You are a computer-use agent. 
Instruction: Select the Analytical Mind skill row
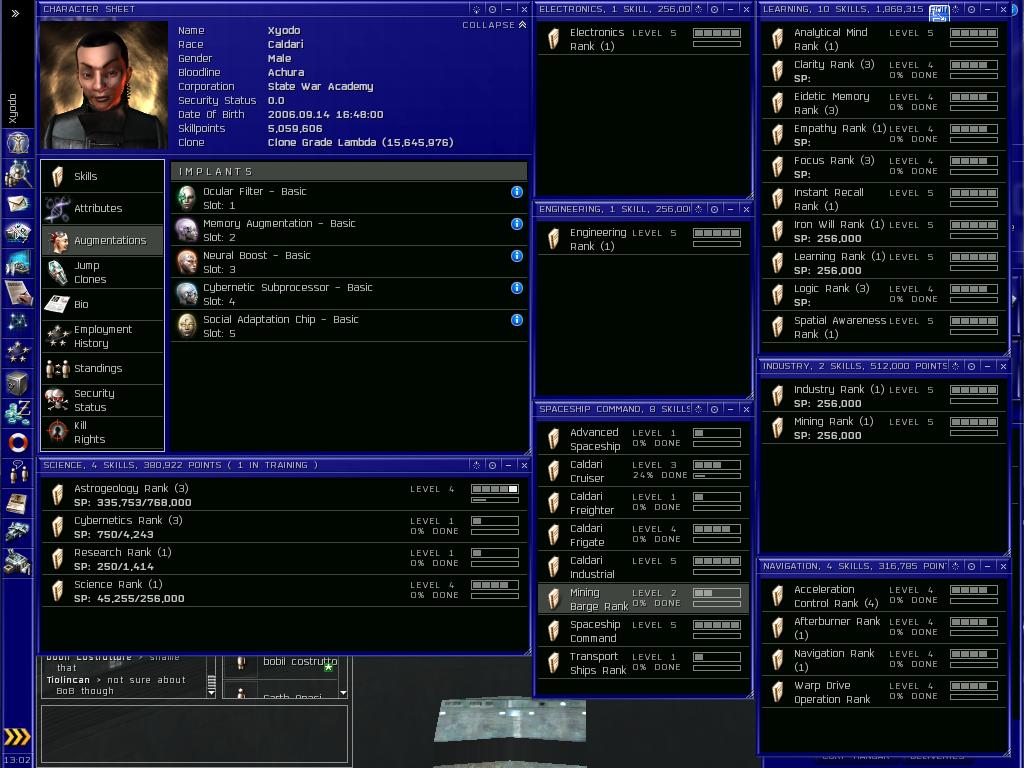coord(884,39)
